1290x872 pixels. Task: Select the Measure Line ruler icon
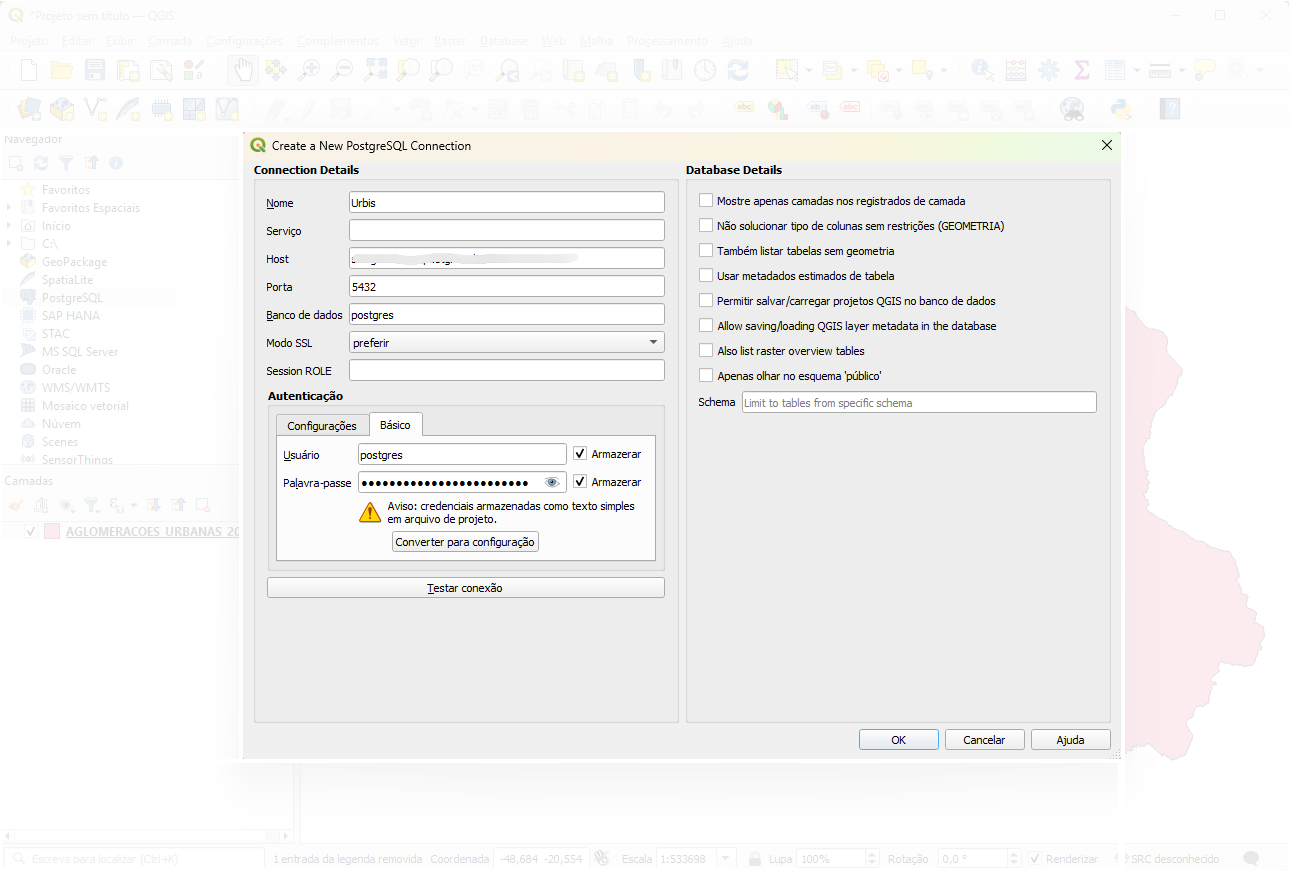[x=1160, y=70]
